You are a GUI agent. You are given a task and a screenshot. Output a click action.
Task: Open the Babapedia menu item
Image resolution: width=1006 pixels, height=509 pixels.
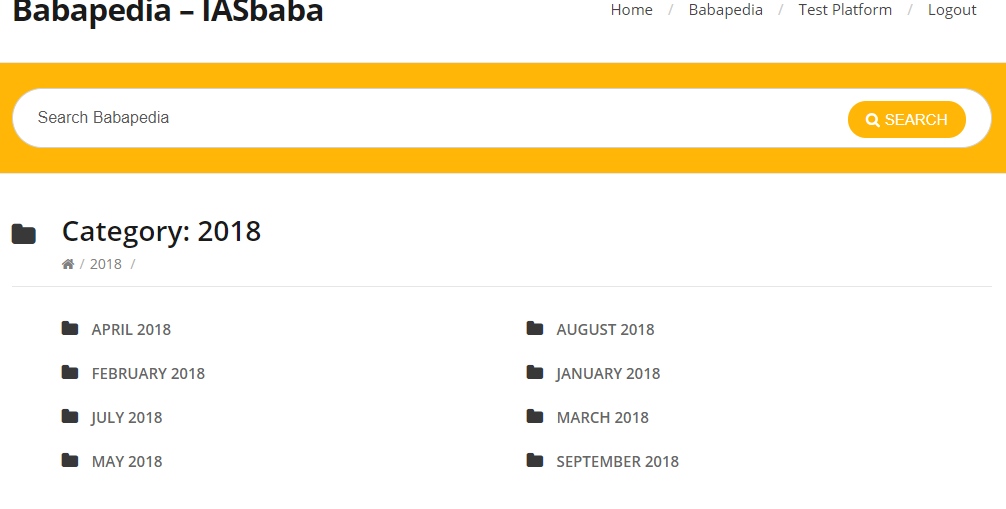coord(726,10)
